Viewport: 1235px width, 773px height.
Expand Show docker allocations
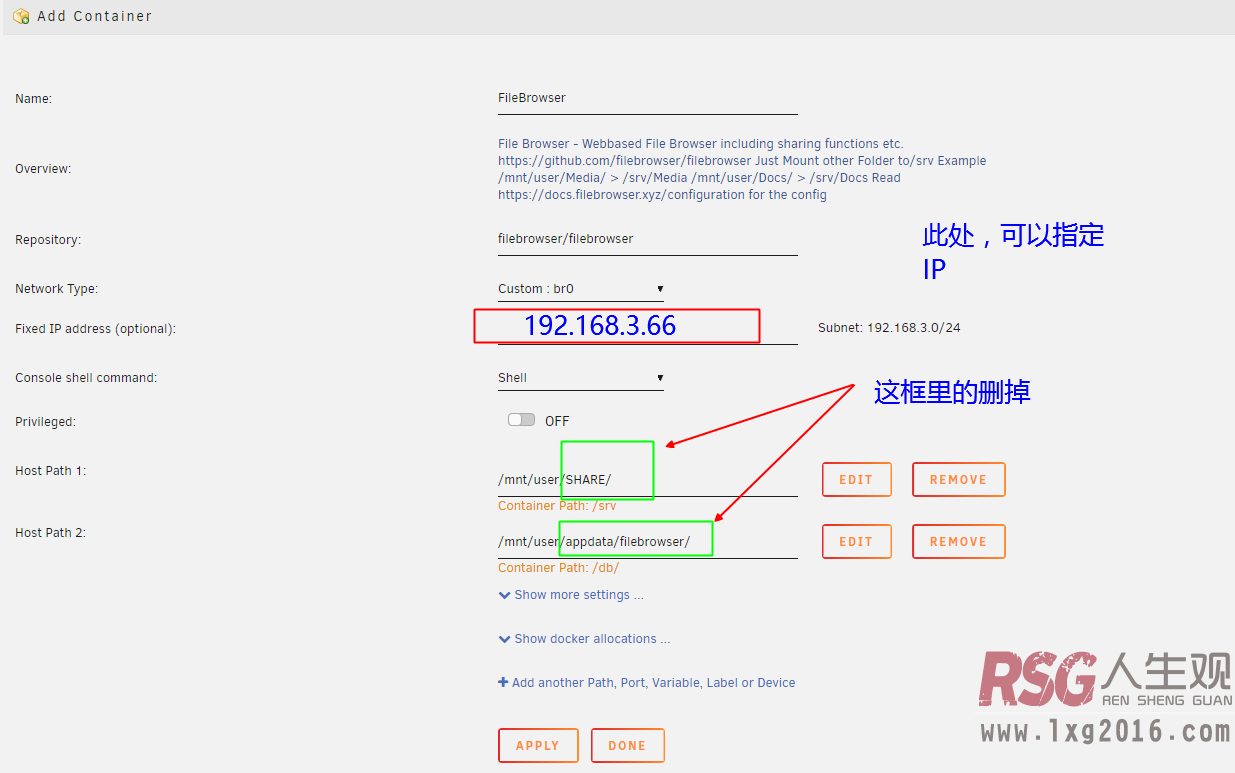click(x=584, y=639)
